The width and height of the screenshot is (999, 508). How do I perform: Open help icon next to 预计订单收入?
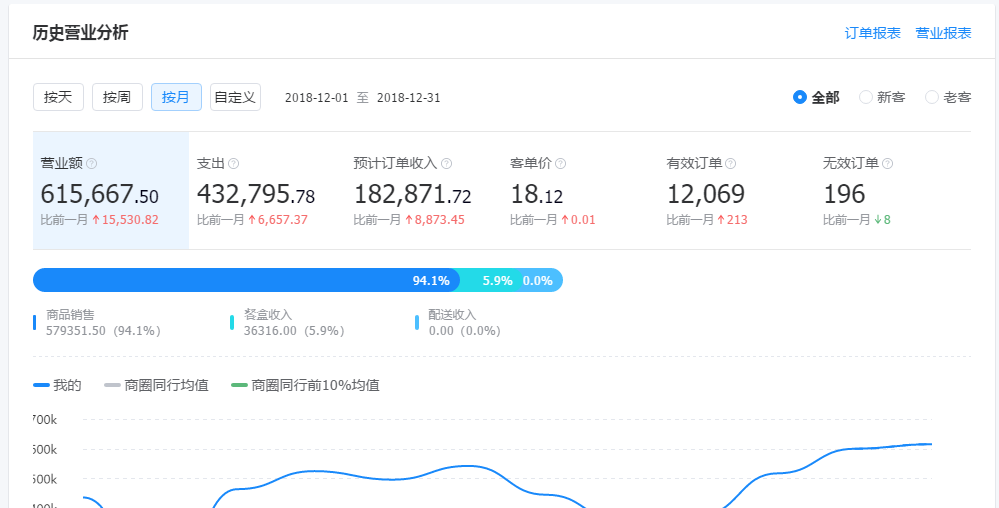click(447, 164)
